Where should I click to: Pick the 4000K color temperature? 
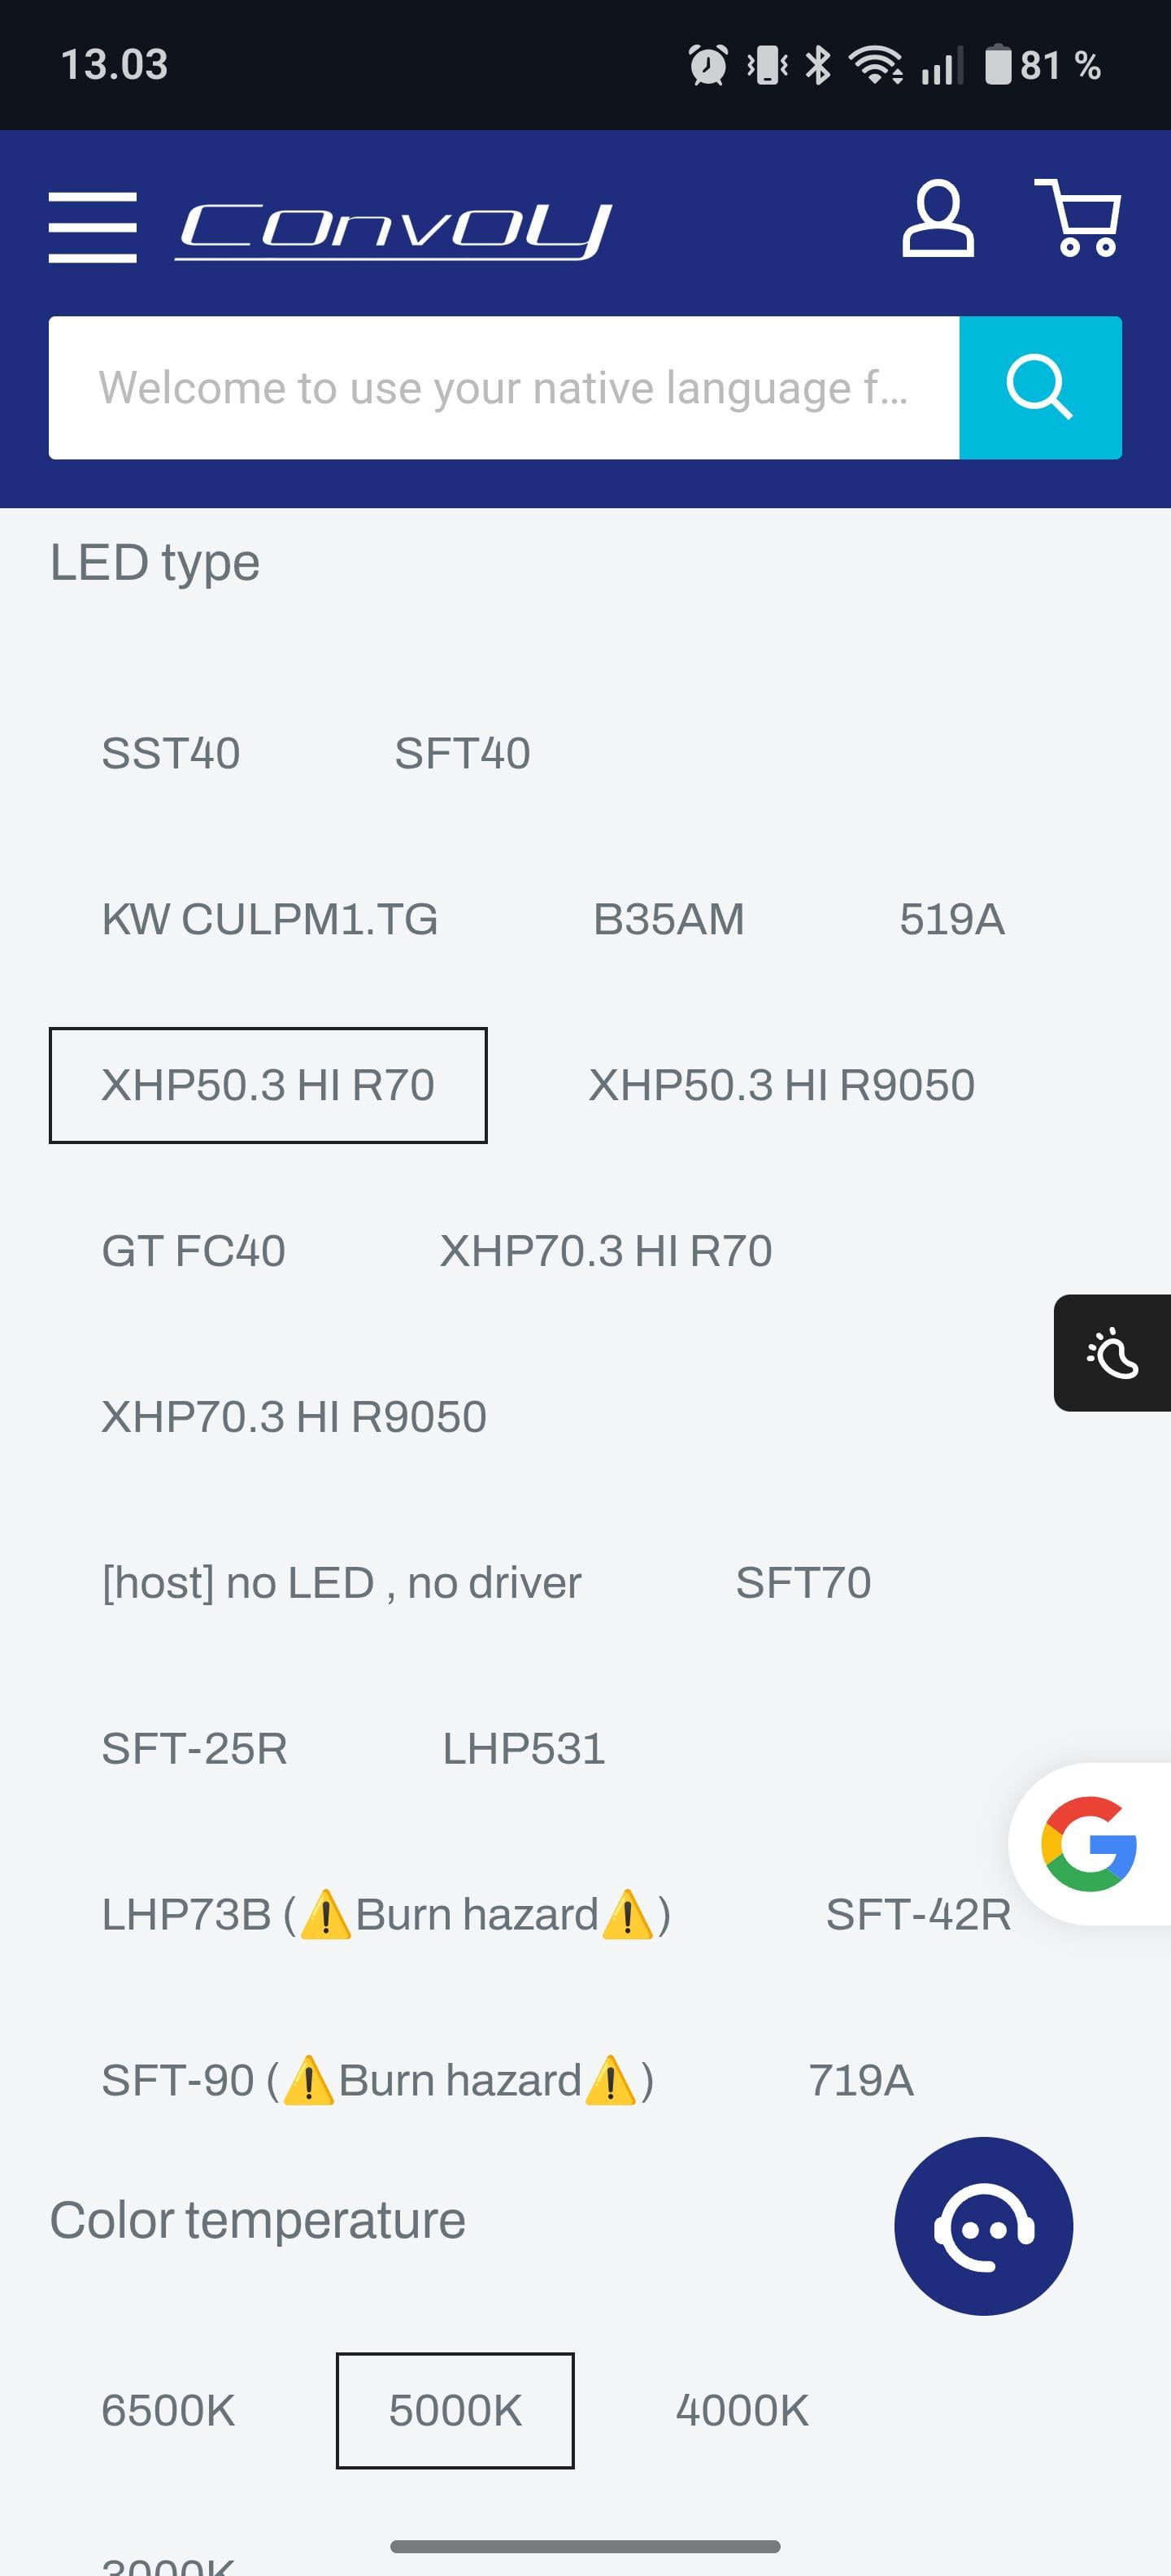742,2410
